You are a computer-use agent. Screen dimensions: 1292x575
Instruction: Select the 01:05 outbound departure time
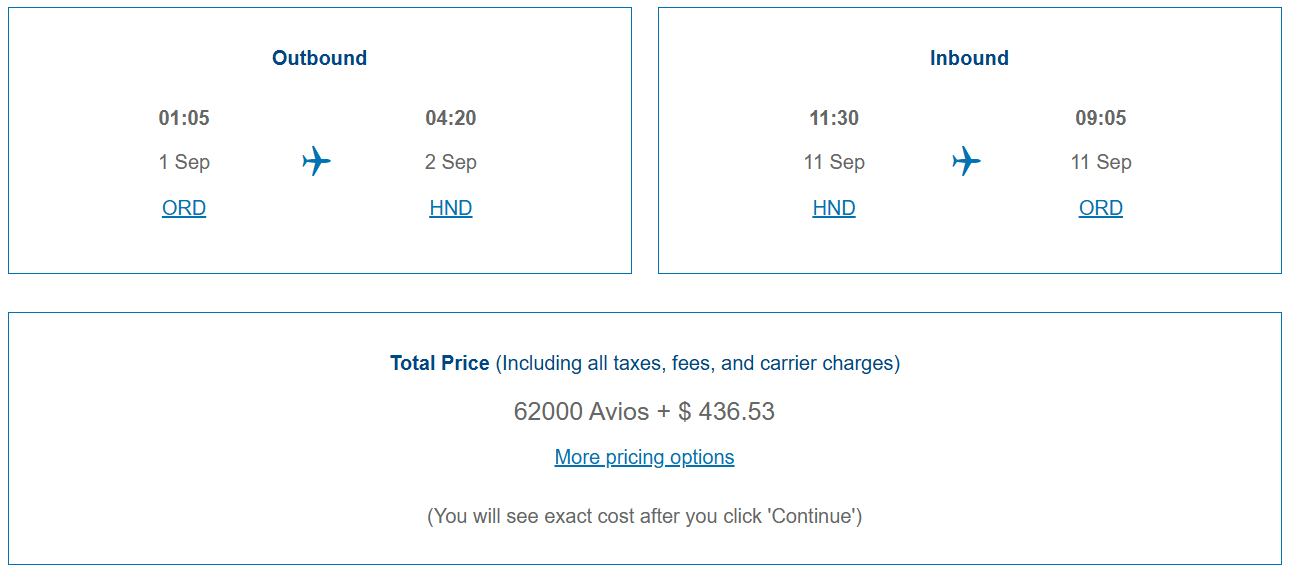click(x=184, y=118)
